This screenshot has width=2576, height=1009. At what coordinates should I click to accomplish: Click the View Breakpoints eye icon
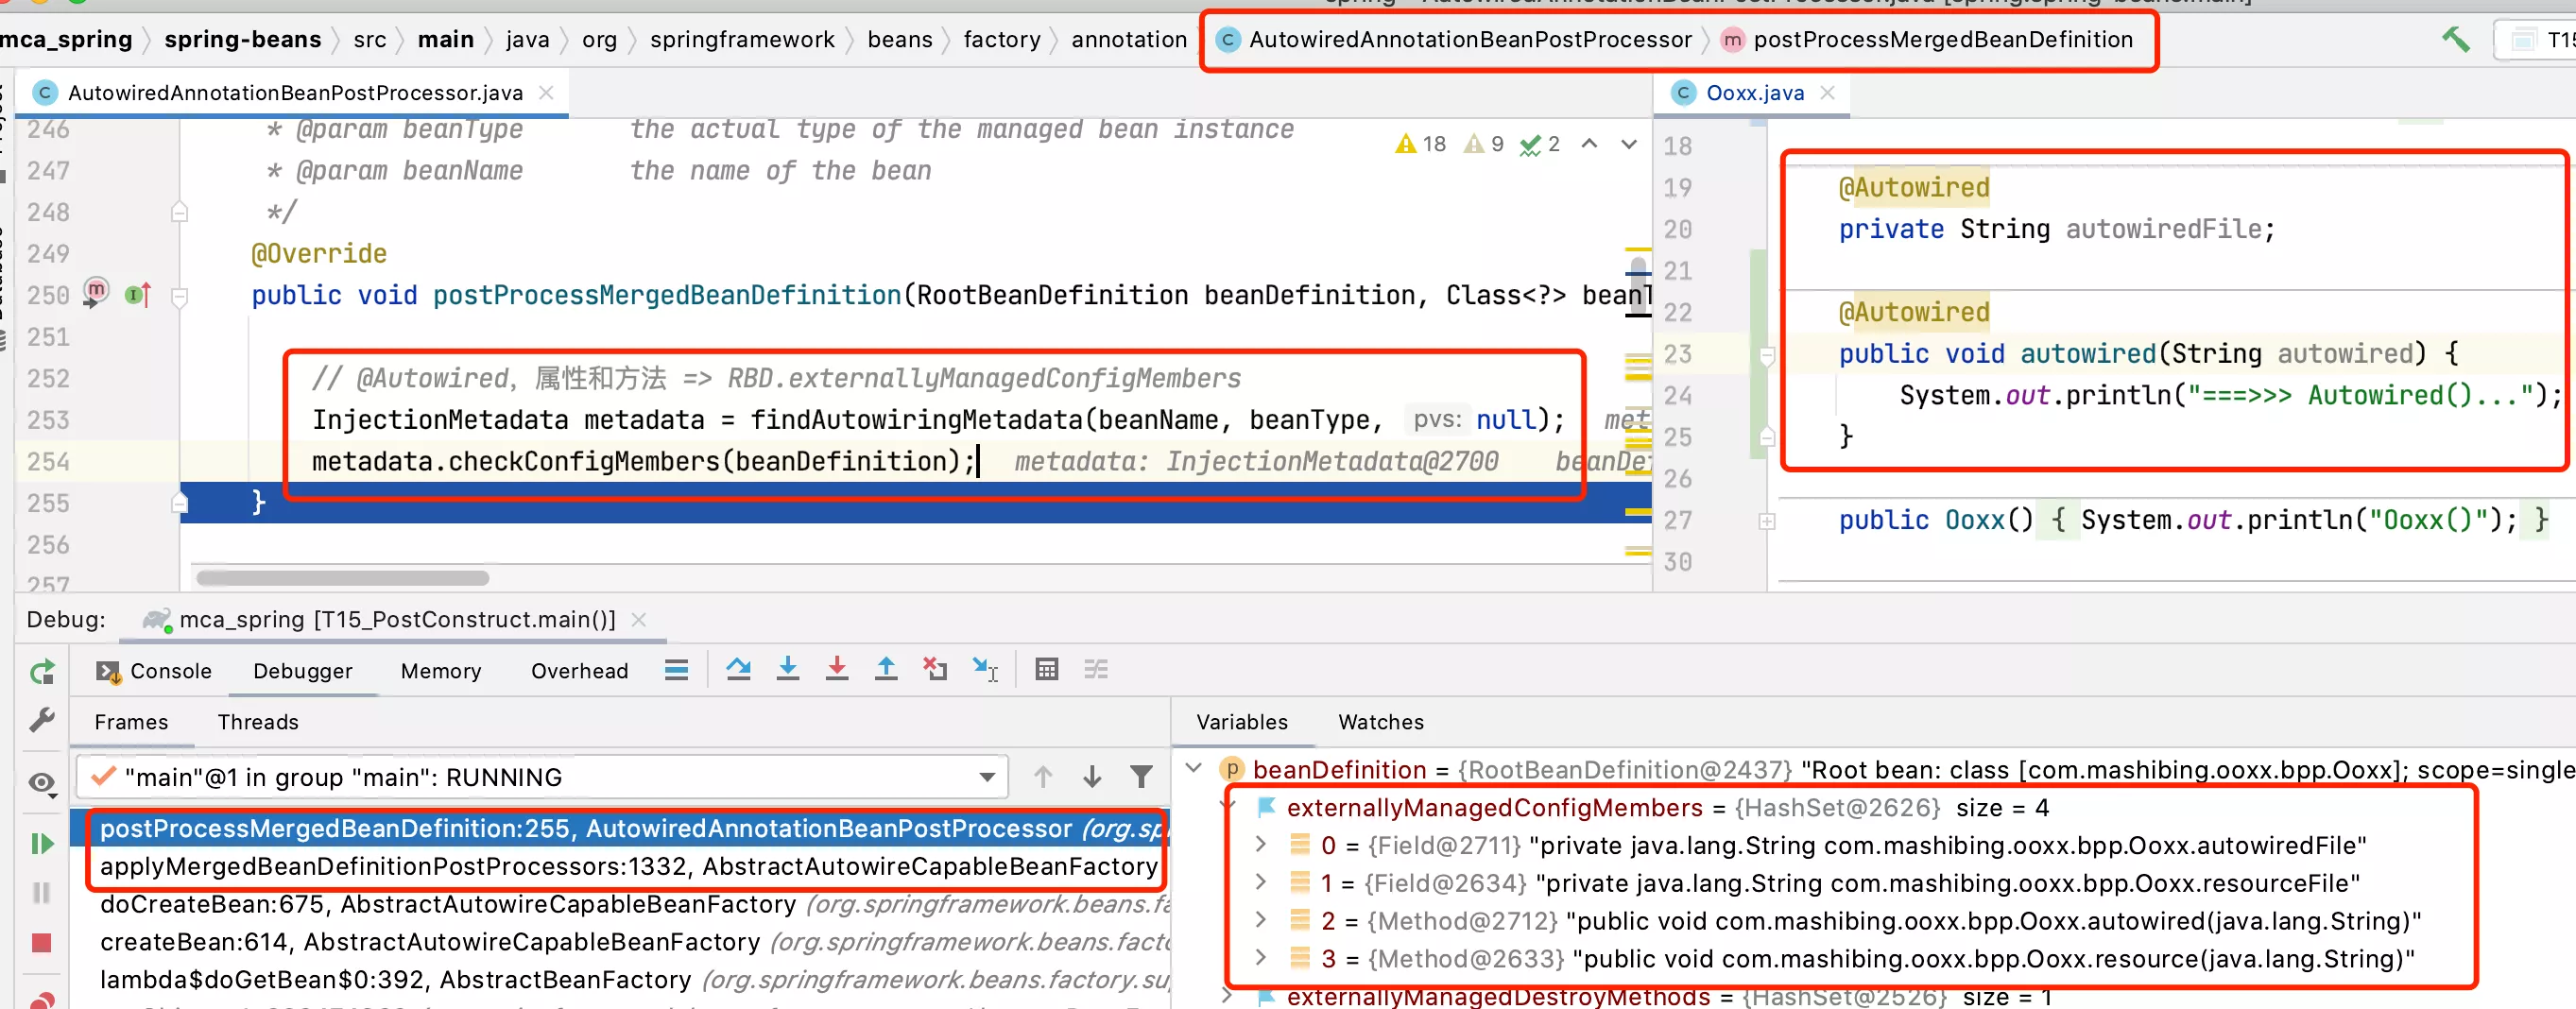(42, 782)
